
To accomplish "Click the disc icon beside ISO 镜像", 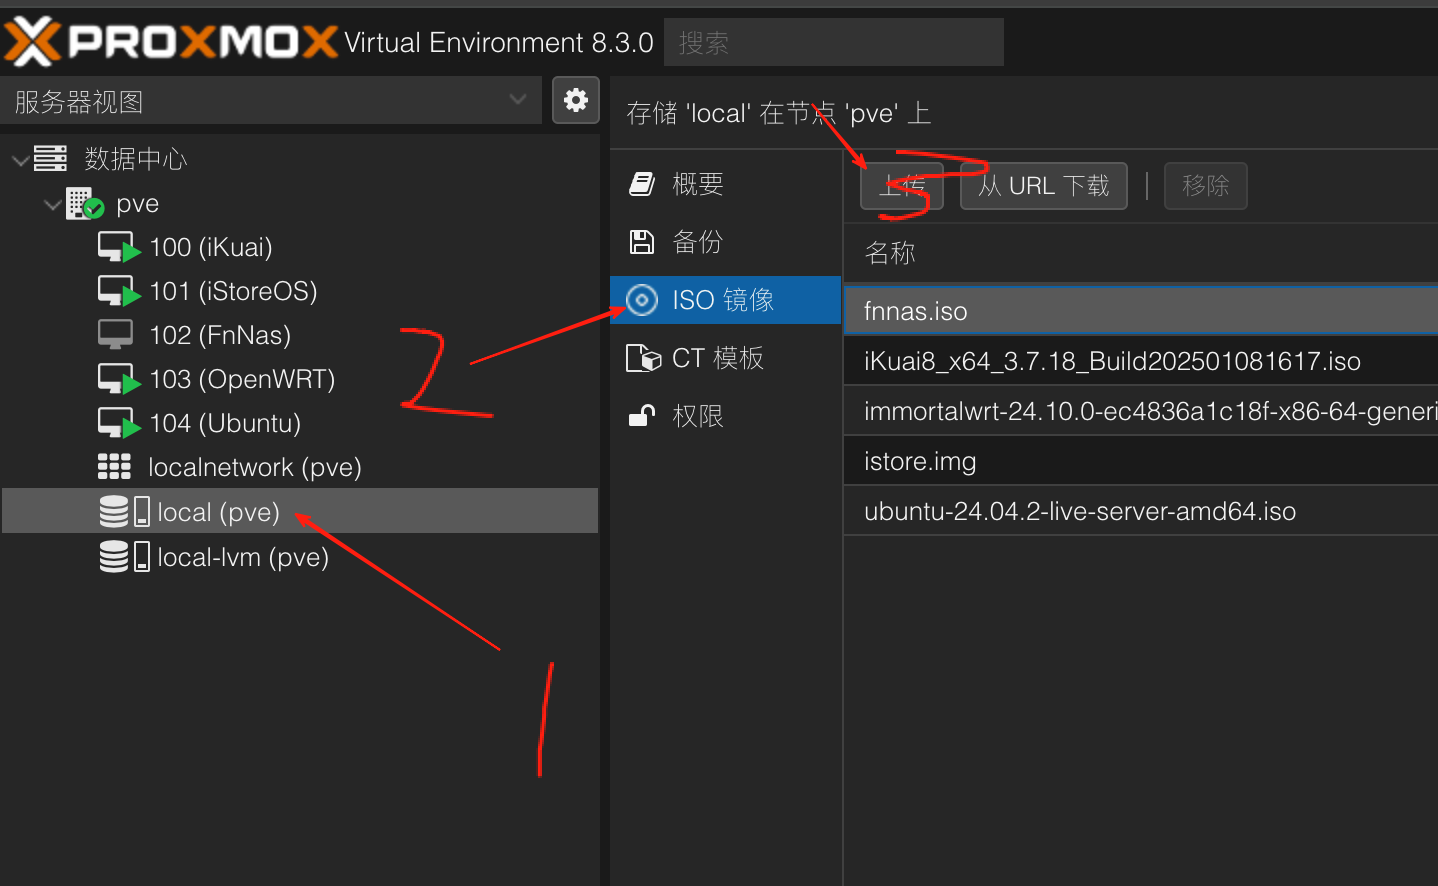I will tap(641, 300).
